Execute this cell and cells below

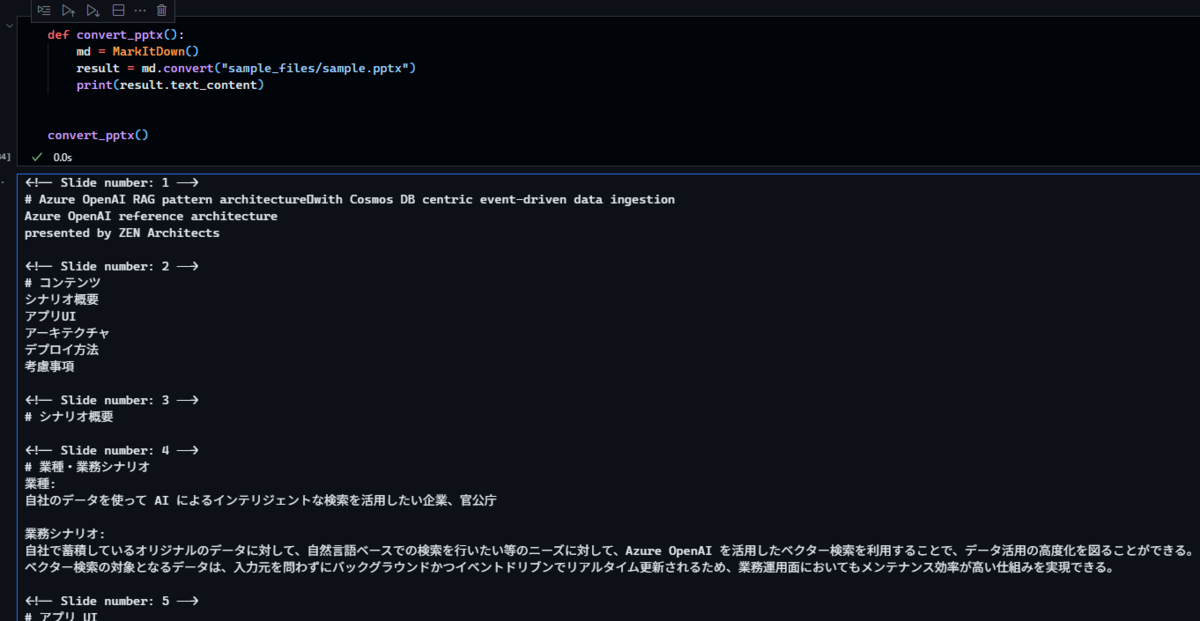(92, 10)
